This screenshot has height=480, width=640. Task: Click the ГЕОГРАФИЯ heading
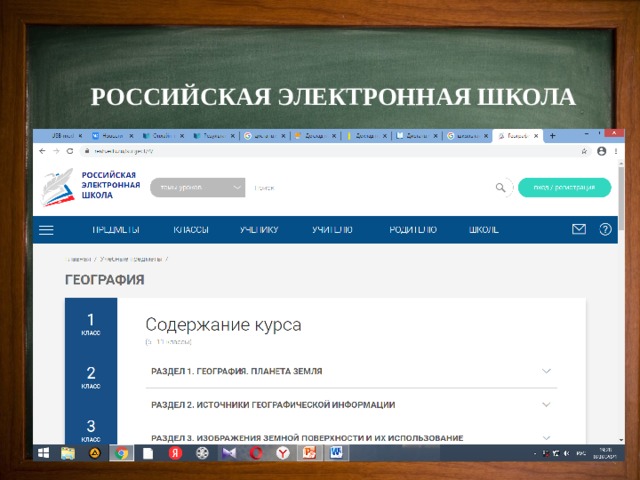coord(104,280)
